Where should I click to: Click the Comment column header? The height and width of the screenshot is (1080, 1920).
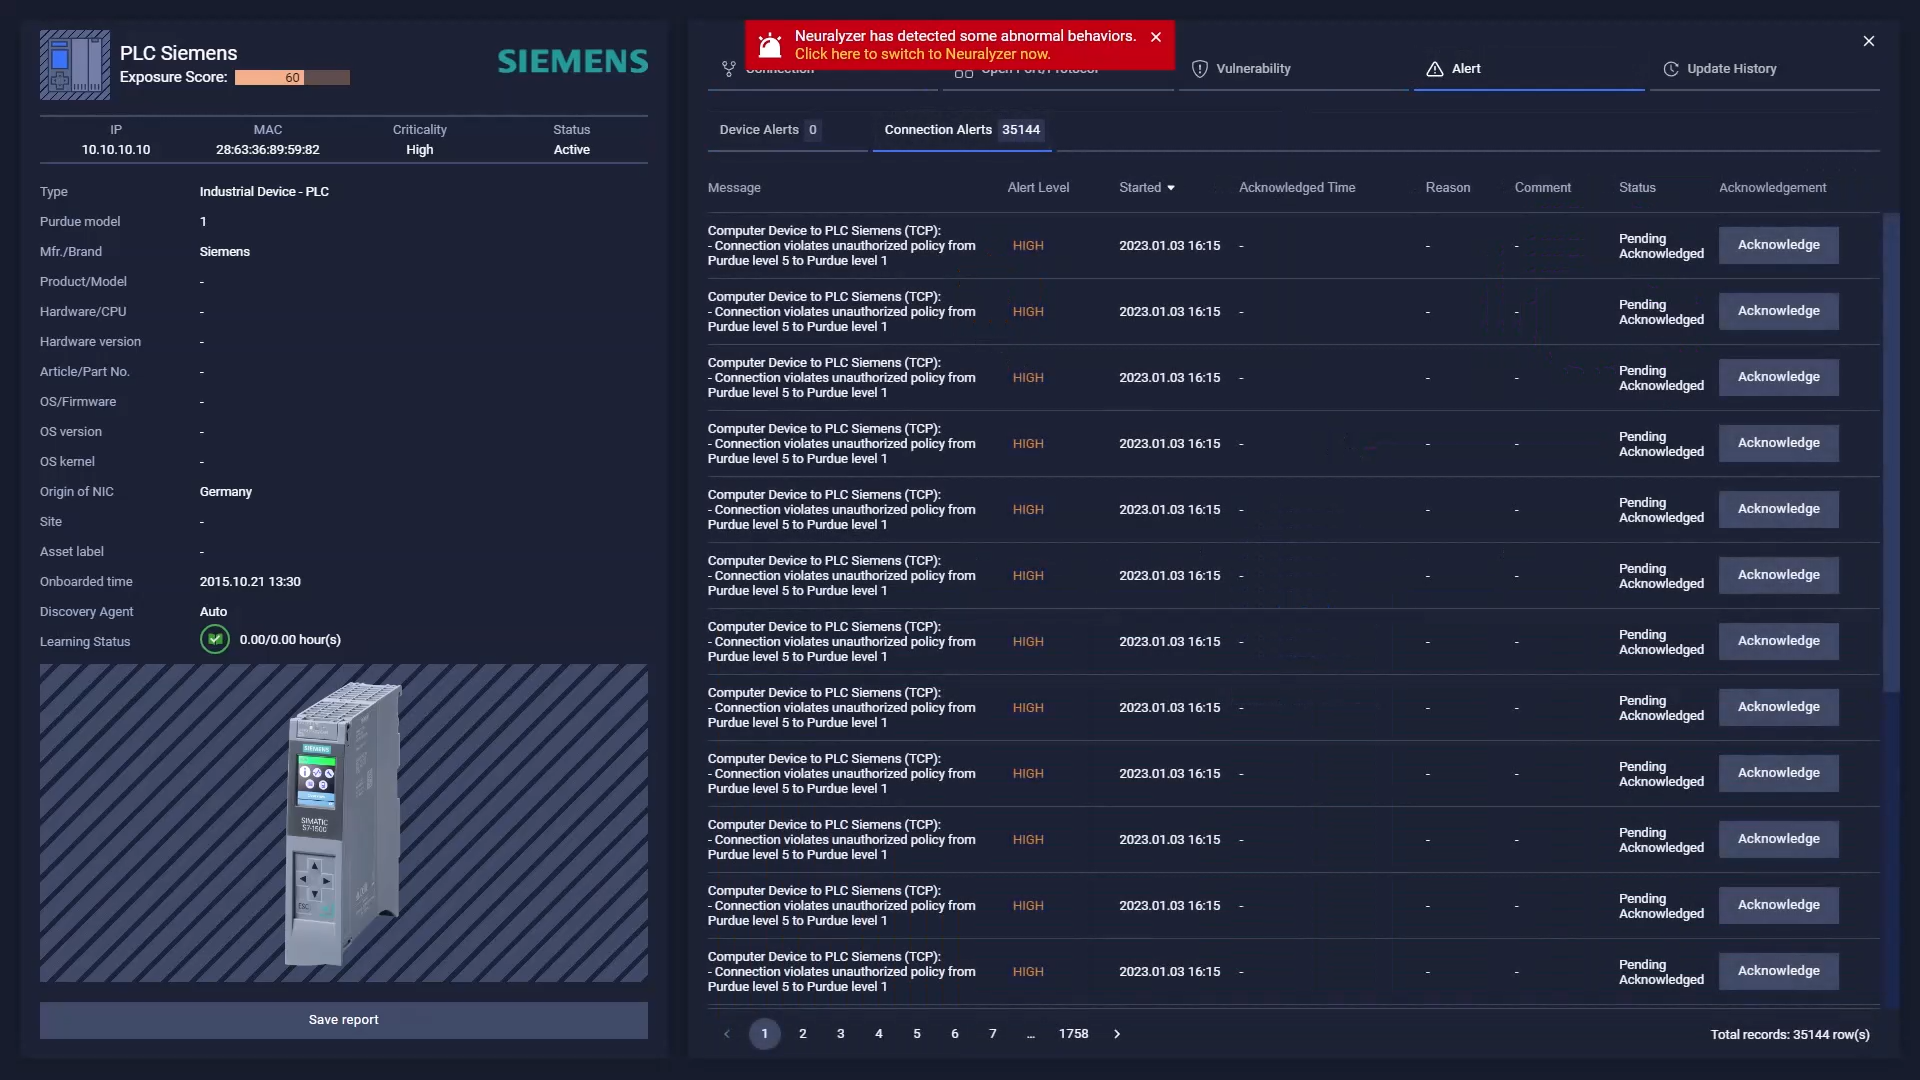click(x=1542, y=188)
